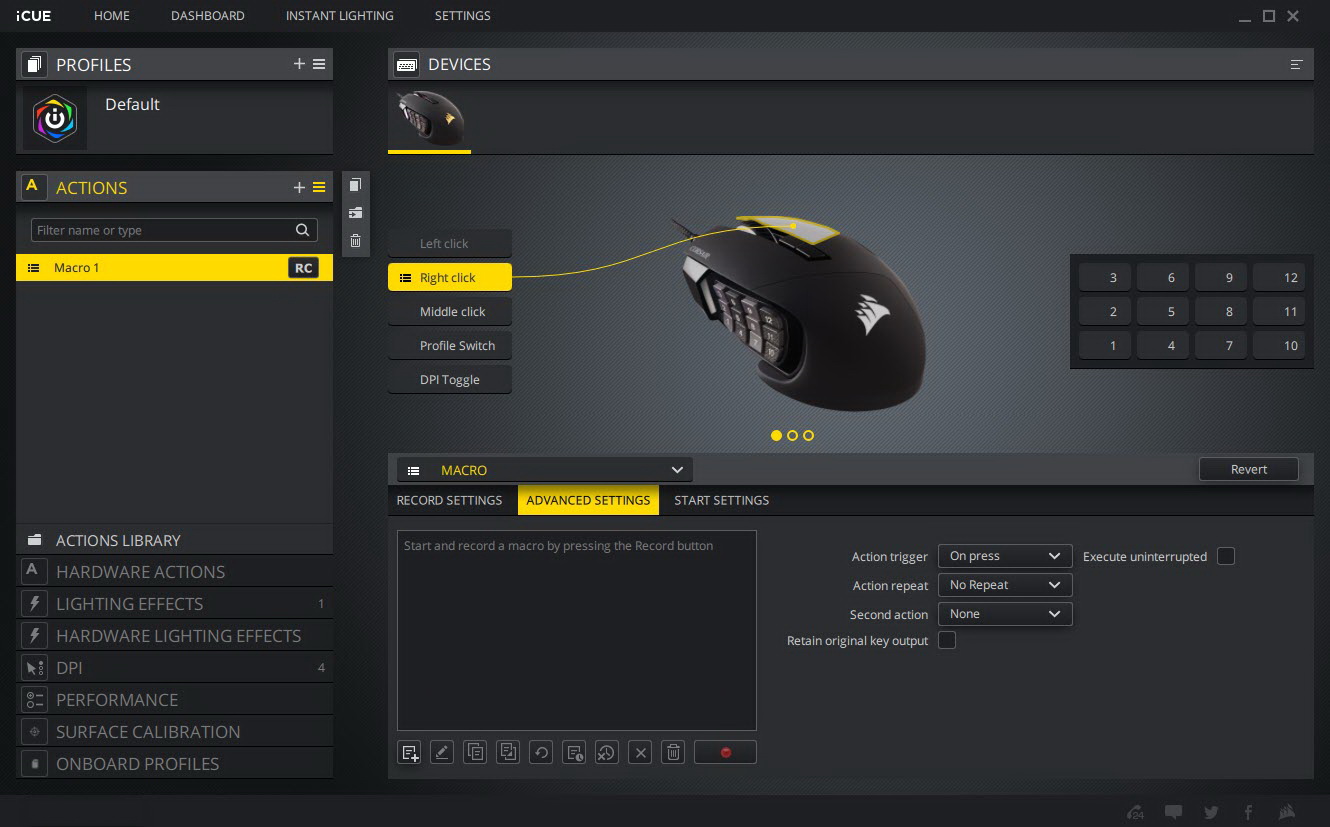Expand the DPI section
The height and width of the screenshot is (827, 1330).
pos(174,668)
